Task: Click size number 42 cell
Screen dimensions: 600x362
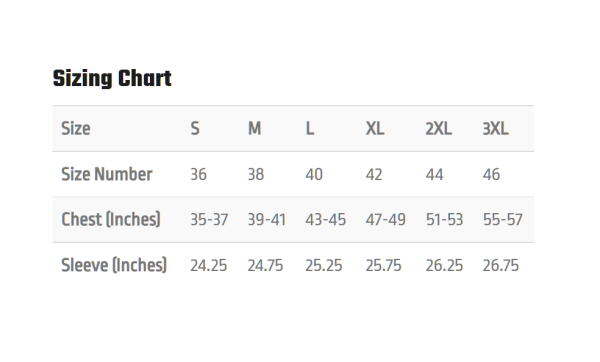Action: pyautogui.click(x=374, y=174)
